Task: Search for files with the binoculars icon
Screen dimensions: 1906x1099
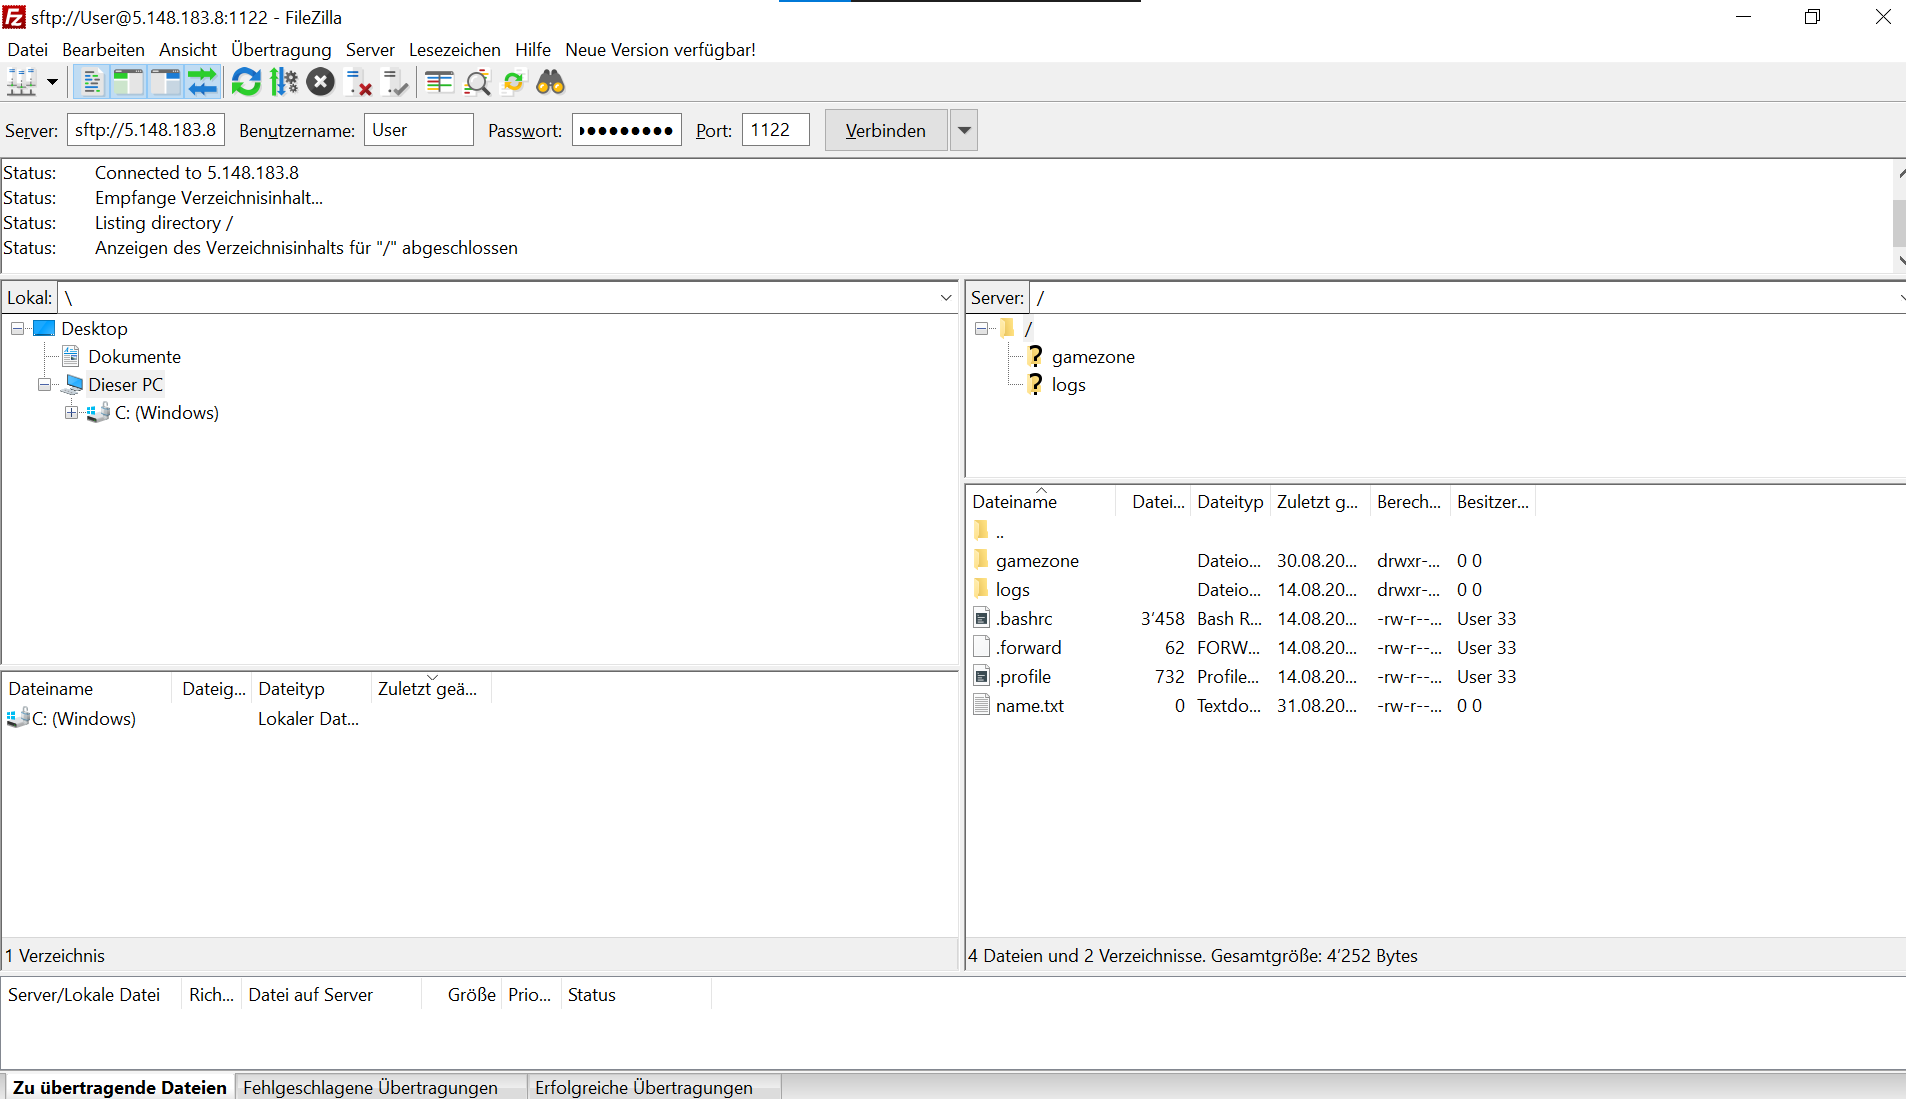Action: tap(551, 82)
